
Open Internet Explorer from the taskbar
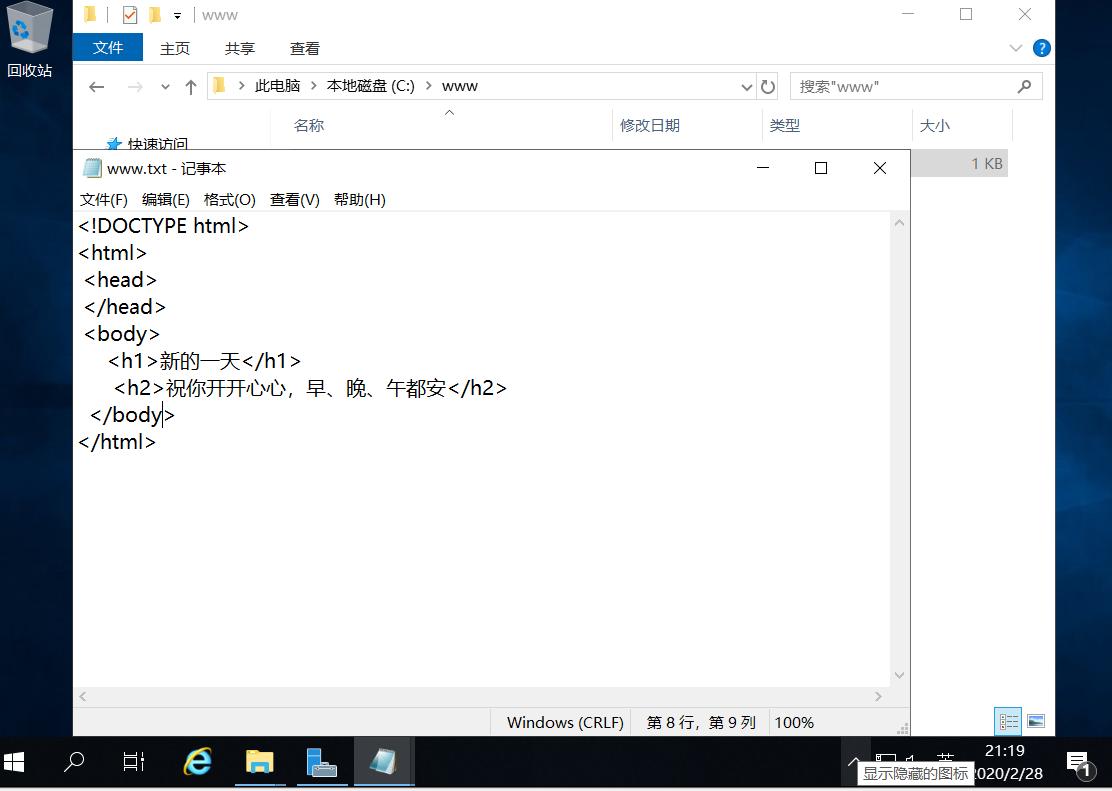197,762
